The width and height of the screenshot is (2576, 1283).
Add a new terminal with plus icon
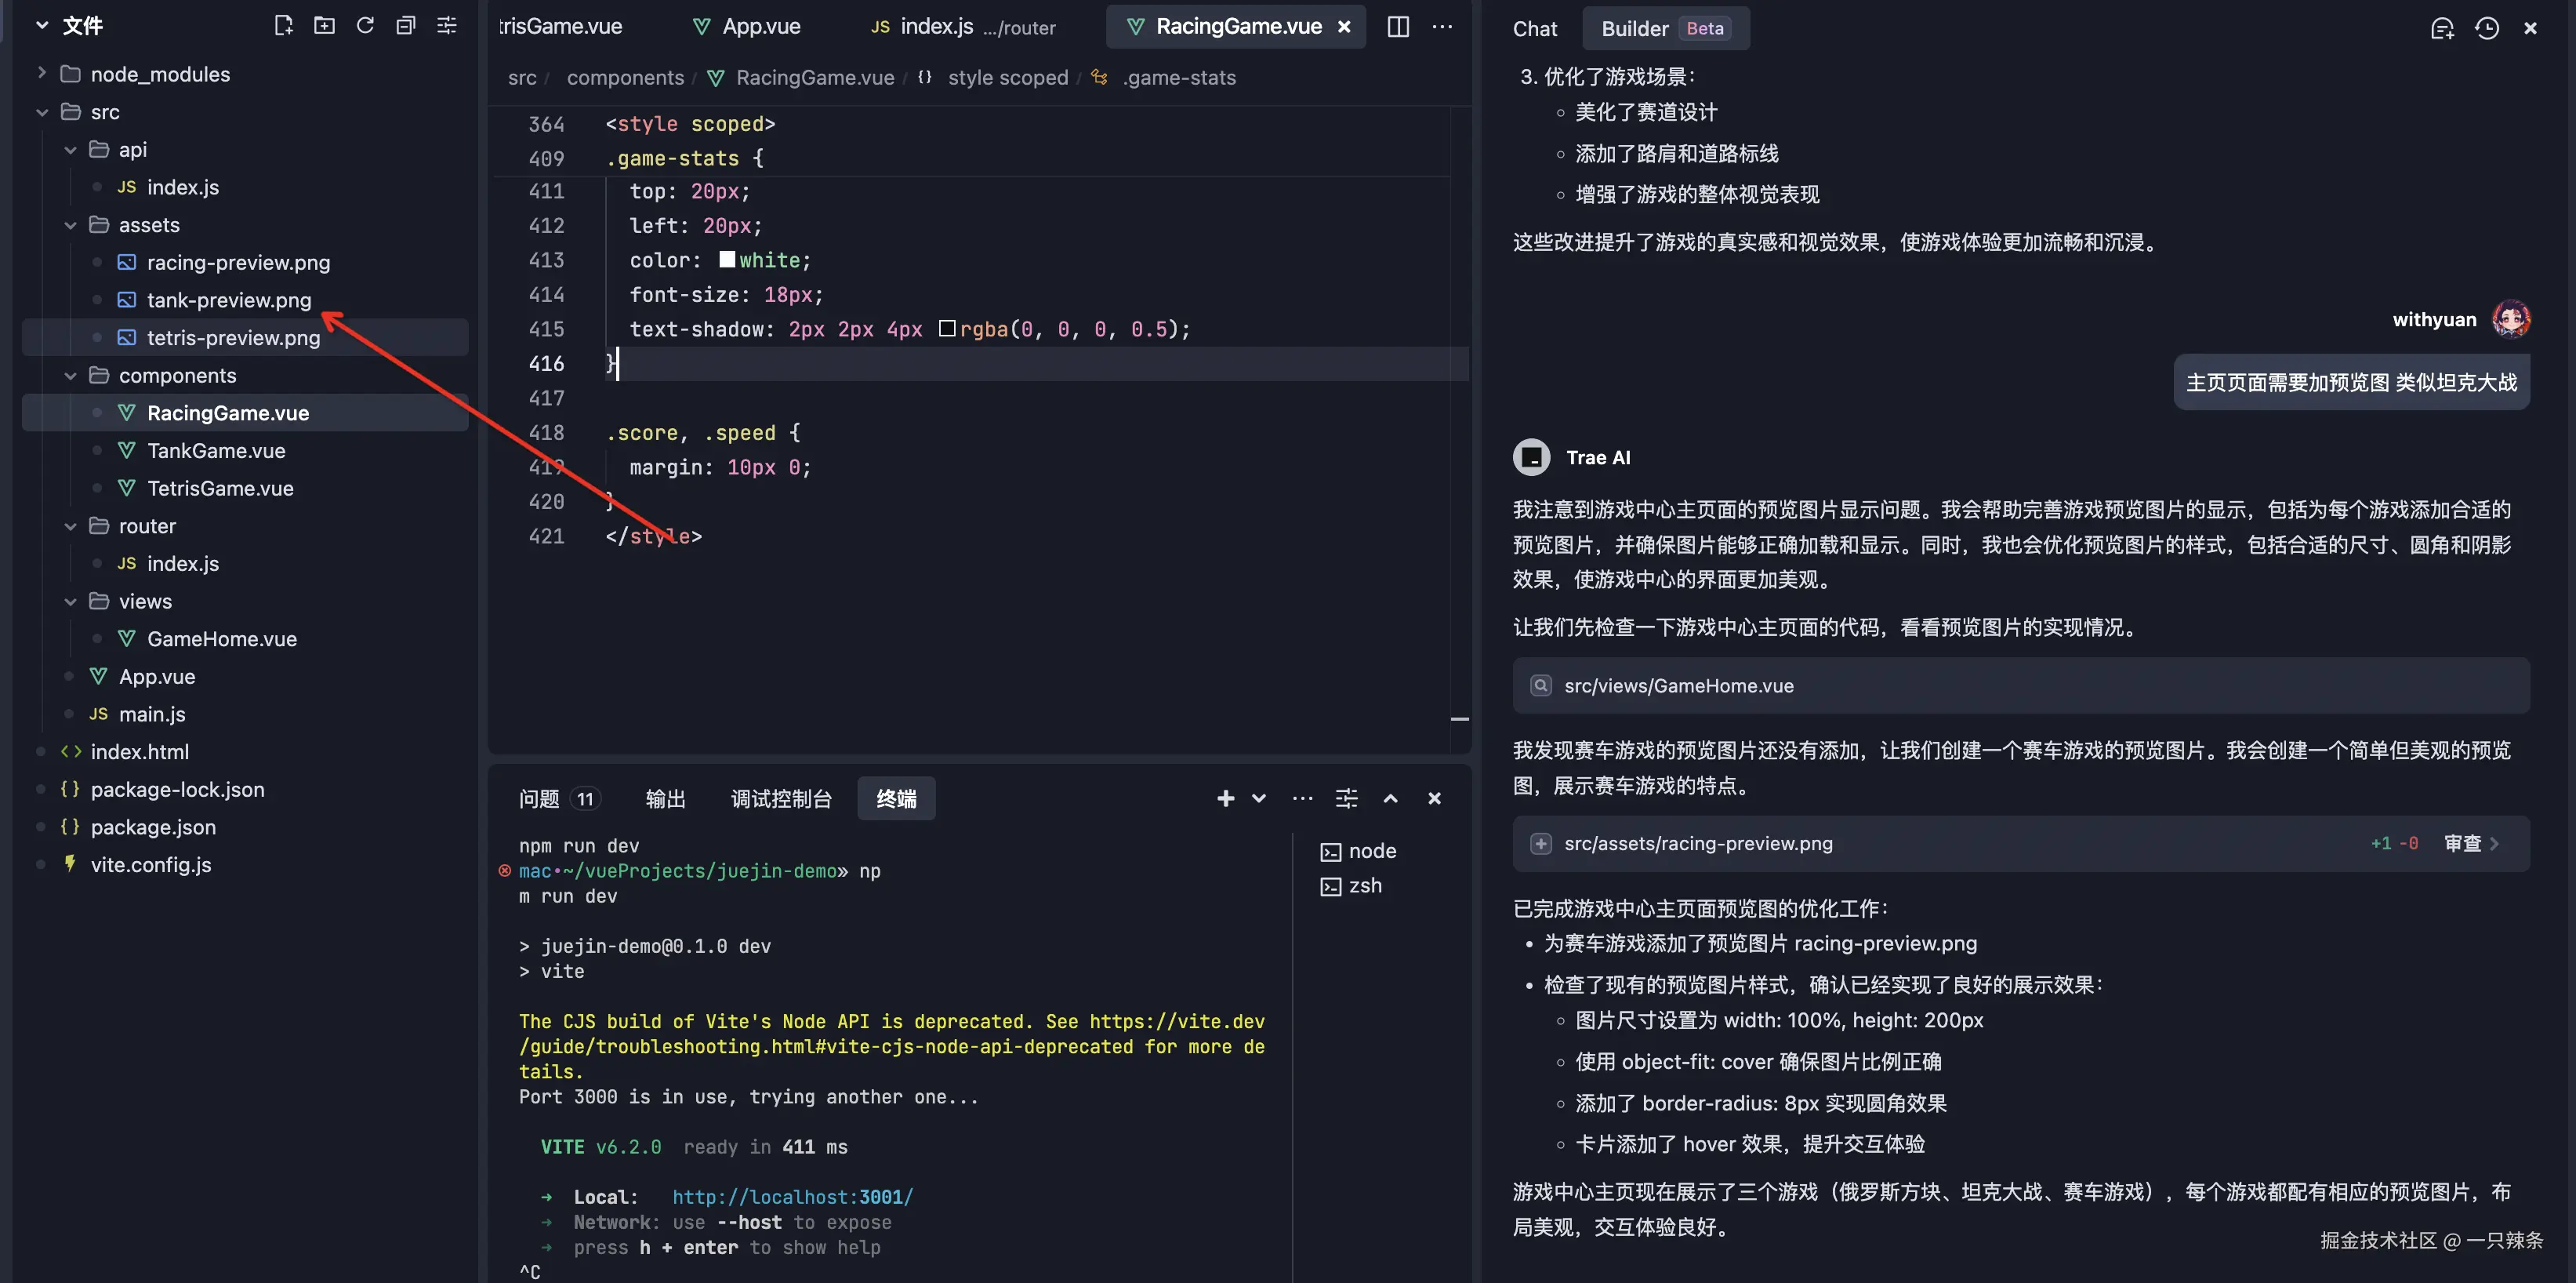(x=1225, y=798)
